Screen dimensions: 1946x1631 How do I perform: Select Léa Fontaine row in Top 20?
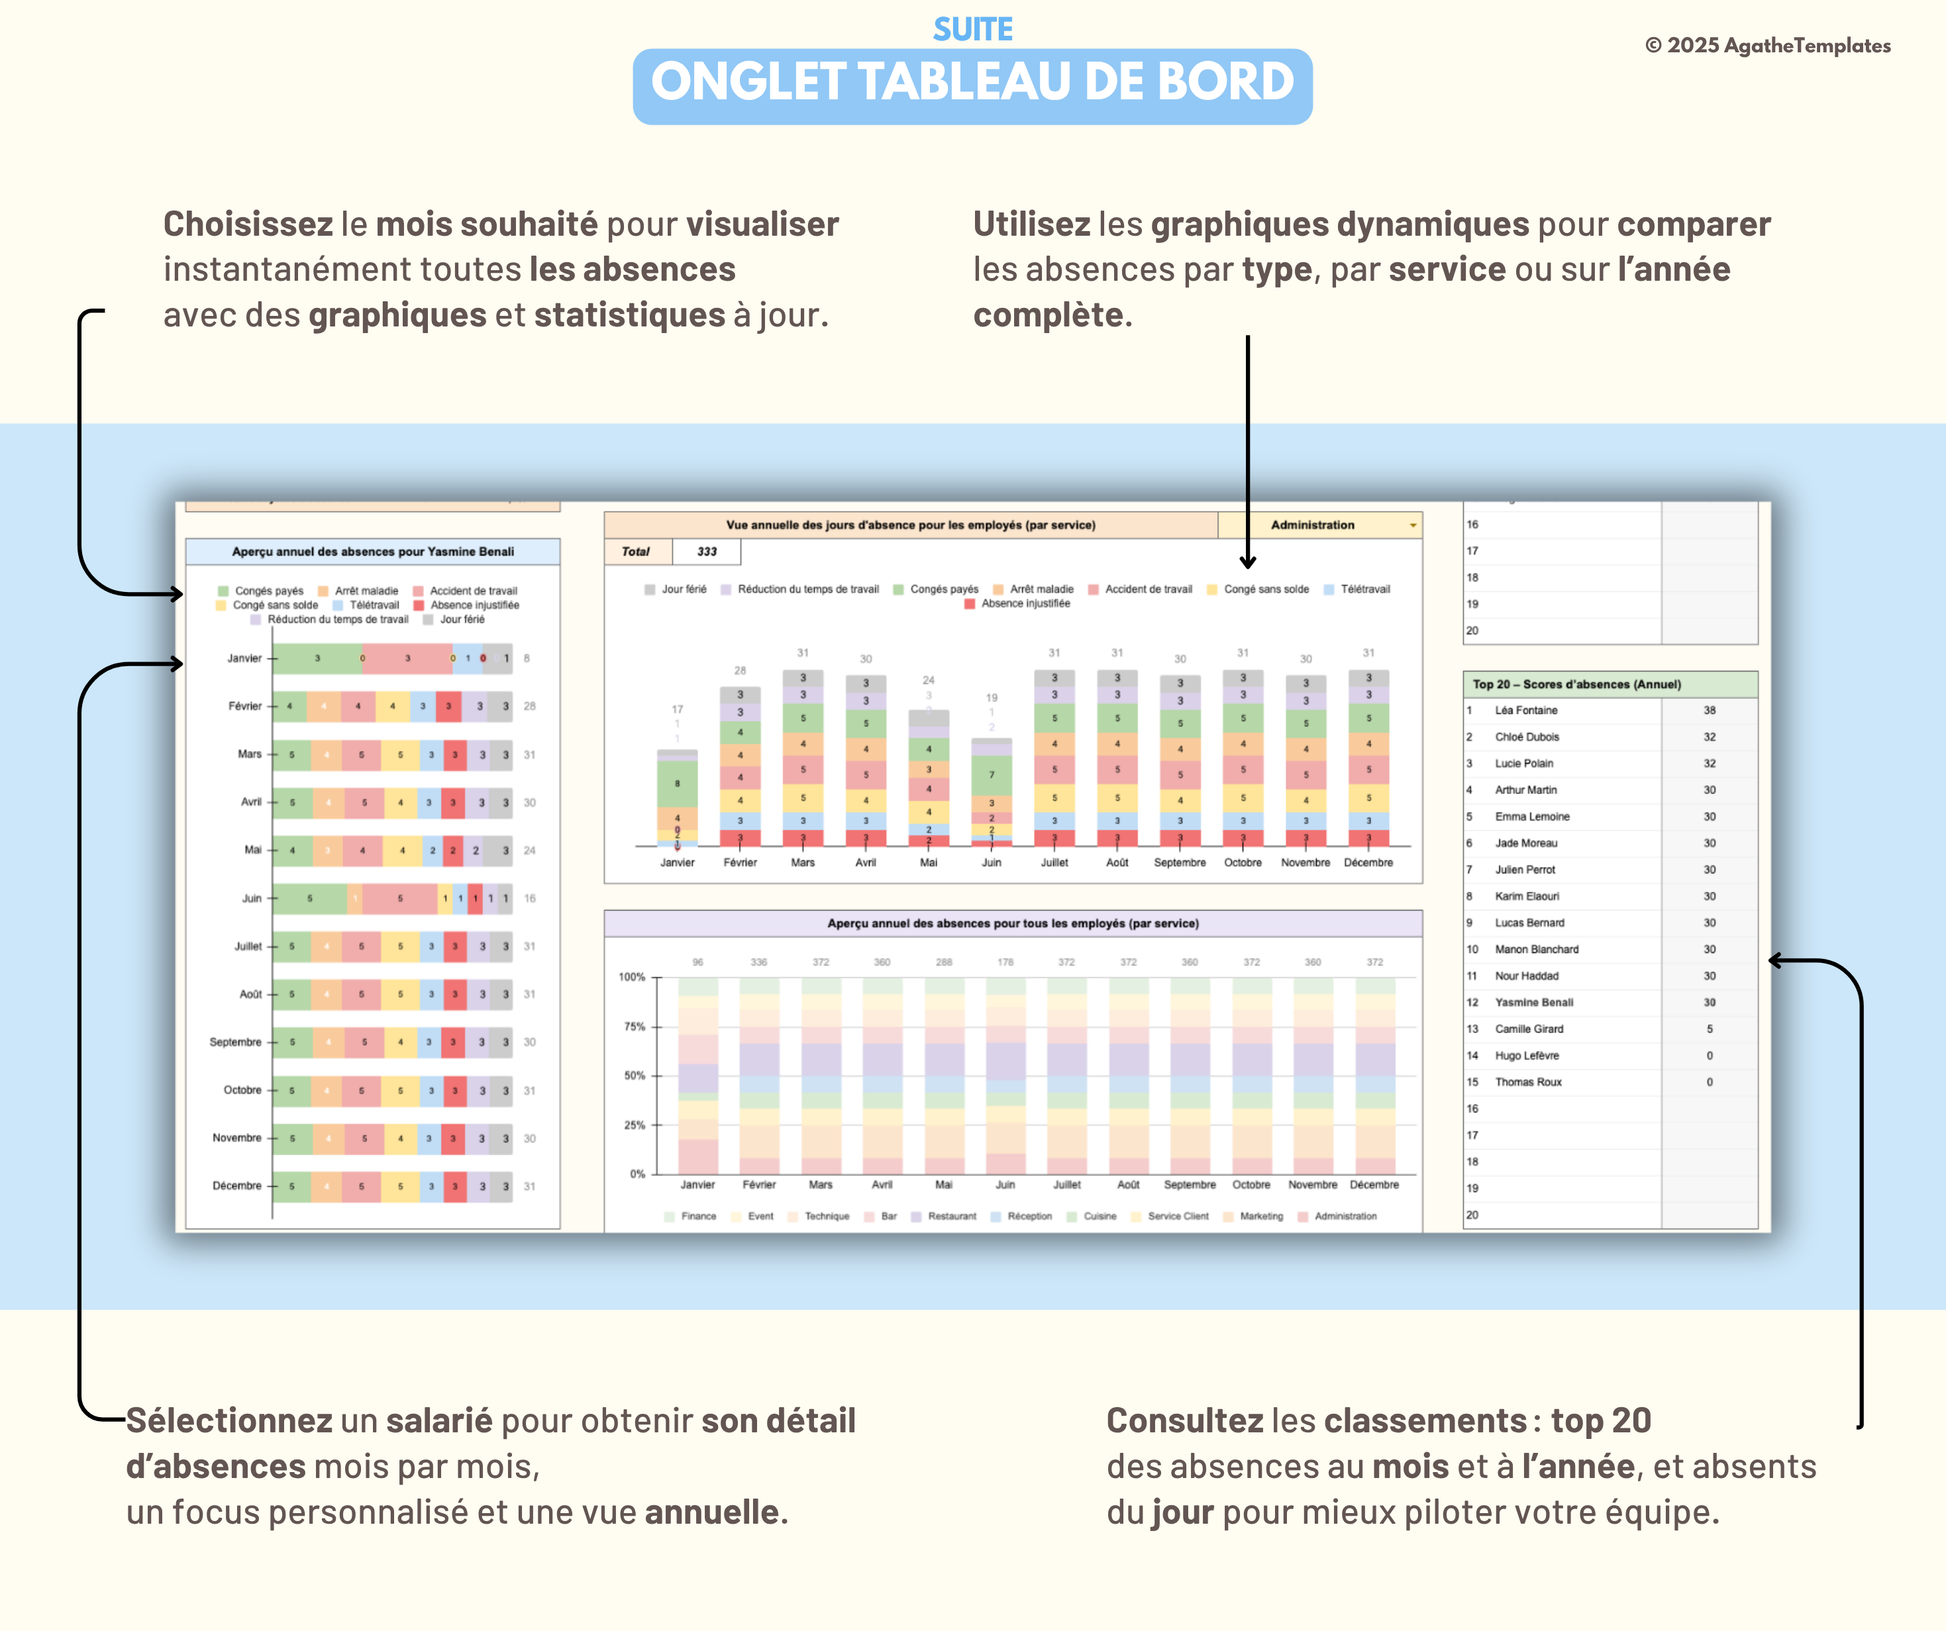click(x=1526, y=711)
